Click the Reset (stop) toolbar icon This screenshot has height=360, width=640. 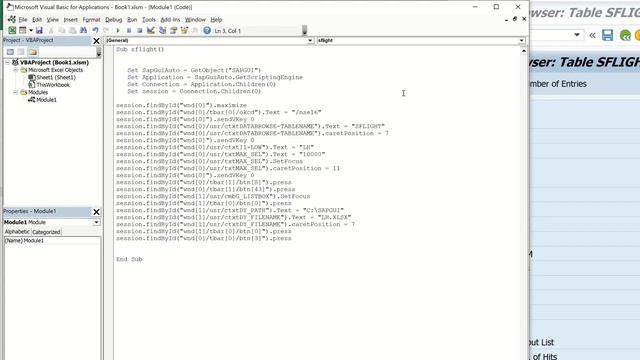pos(140,31)
